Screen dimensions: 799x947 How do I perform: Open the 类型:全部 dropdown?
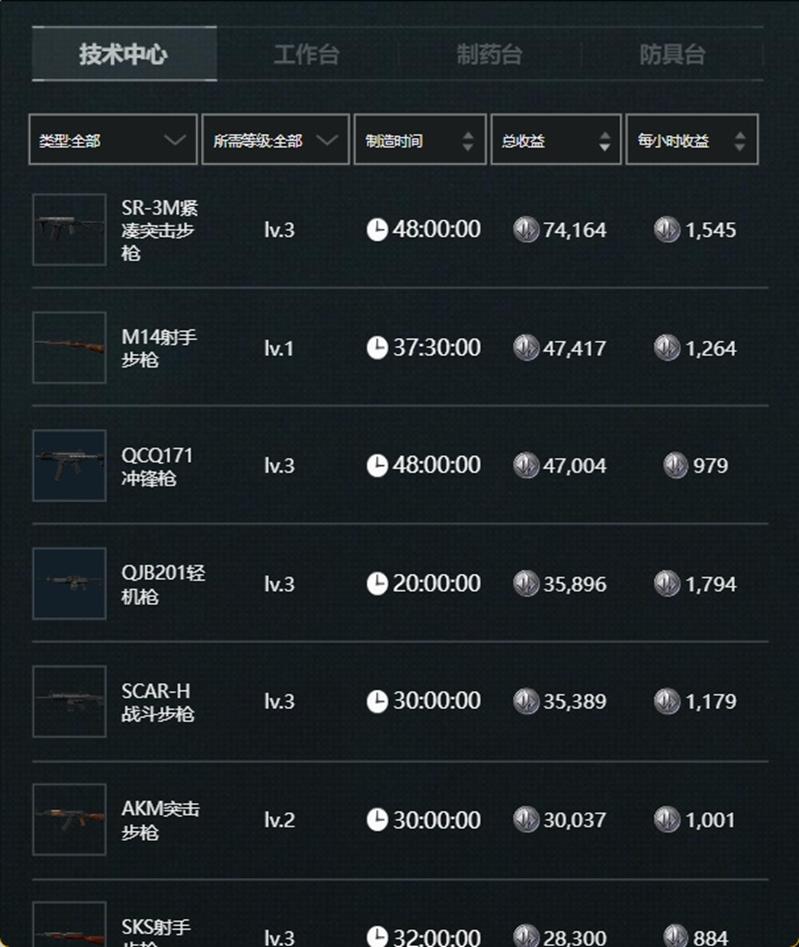pyautogui.click(x=112, y=140)
